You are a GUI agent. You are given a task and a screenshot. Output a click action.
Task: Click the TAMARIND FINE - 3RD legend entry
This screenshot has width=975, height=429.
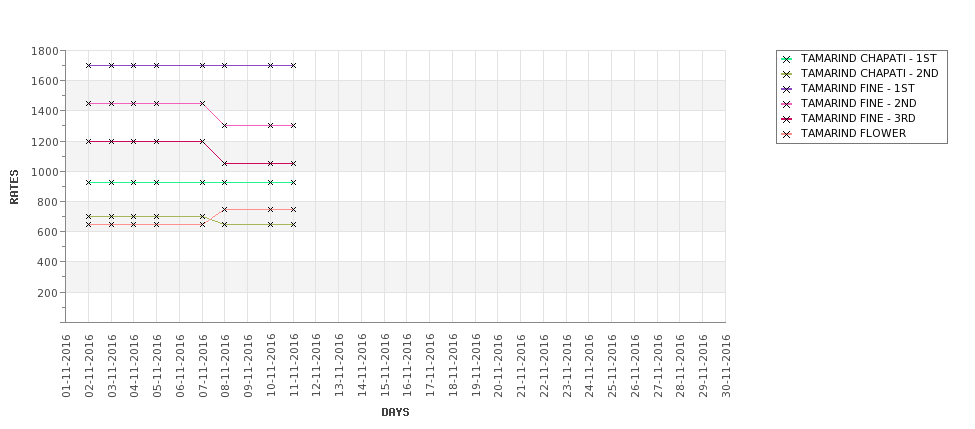(848, 118)
